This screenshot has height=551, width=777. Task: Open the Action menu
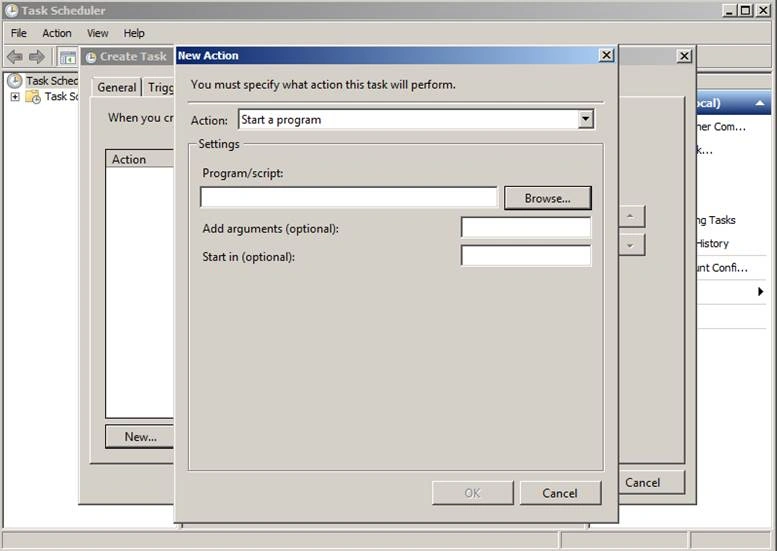(56, 33)
